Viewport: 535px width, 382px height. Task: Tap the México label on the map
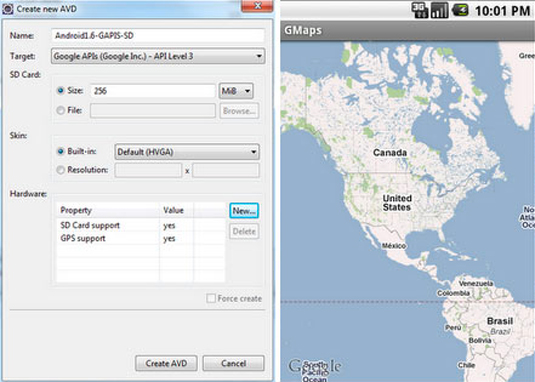point(394,246)
